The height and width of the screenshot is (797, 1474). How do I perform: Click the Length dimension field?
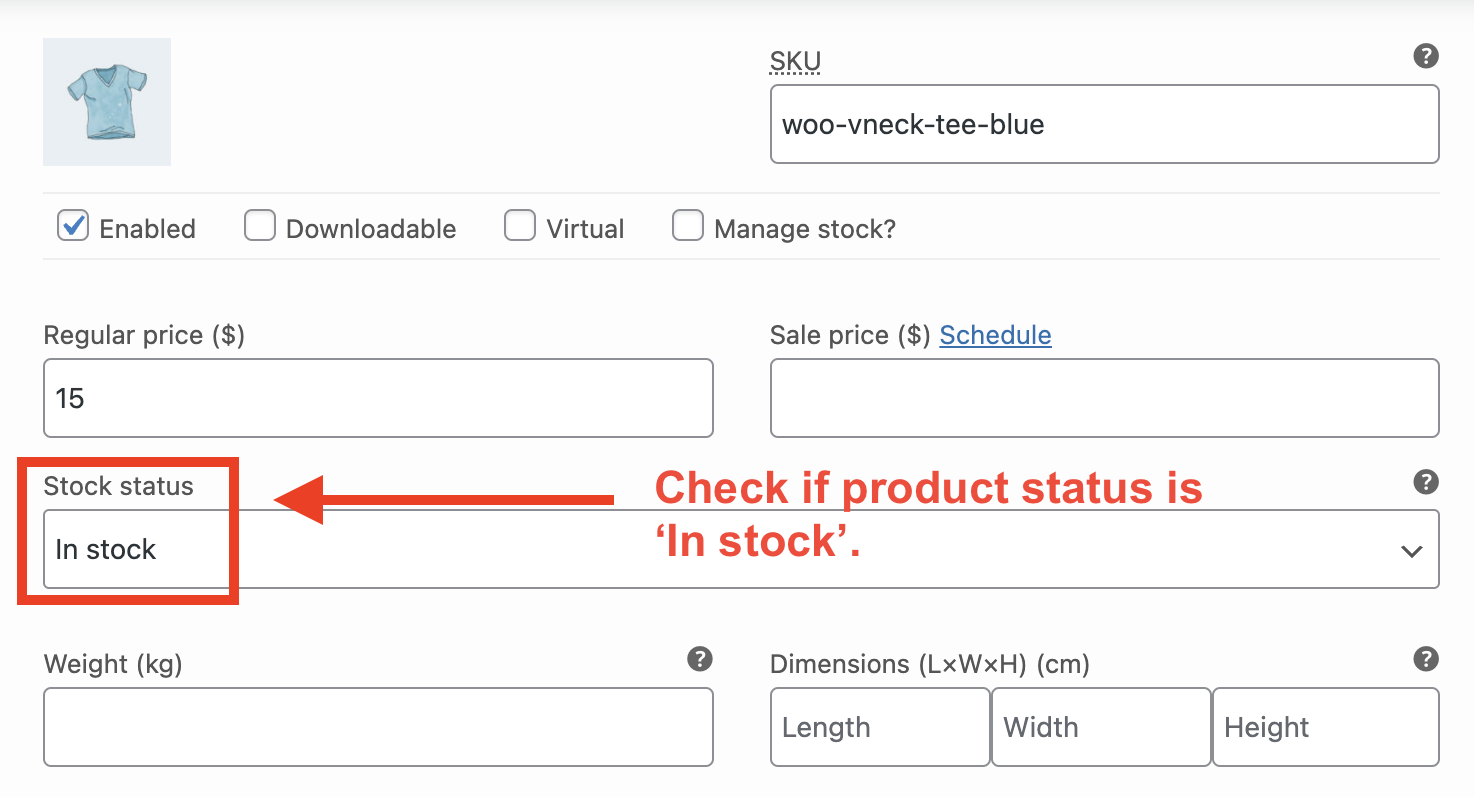pos(880,727)
